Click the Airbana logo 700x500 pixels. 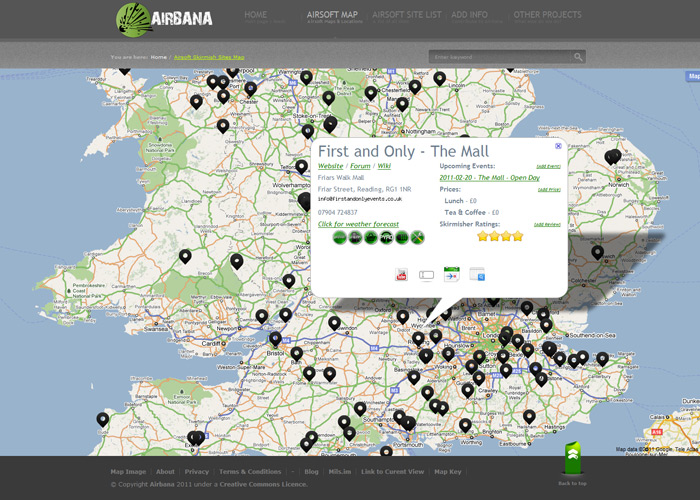click(x=164, y=18)
